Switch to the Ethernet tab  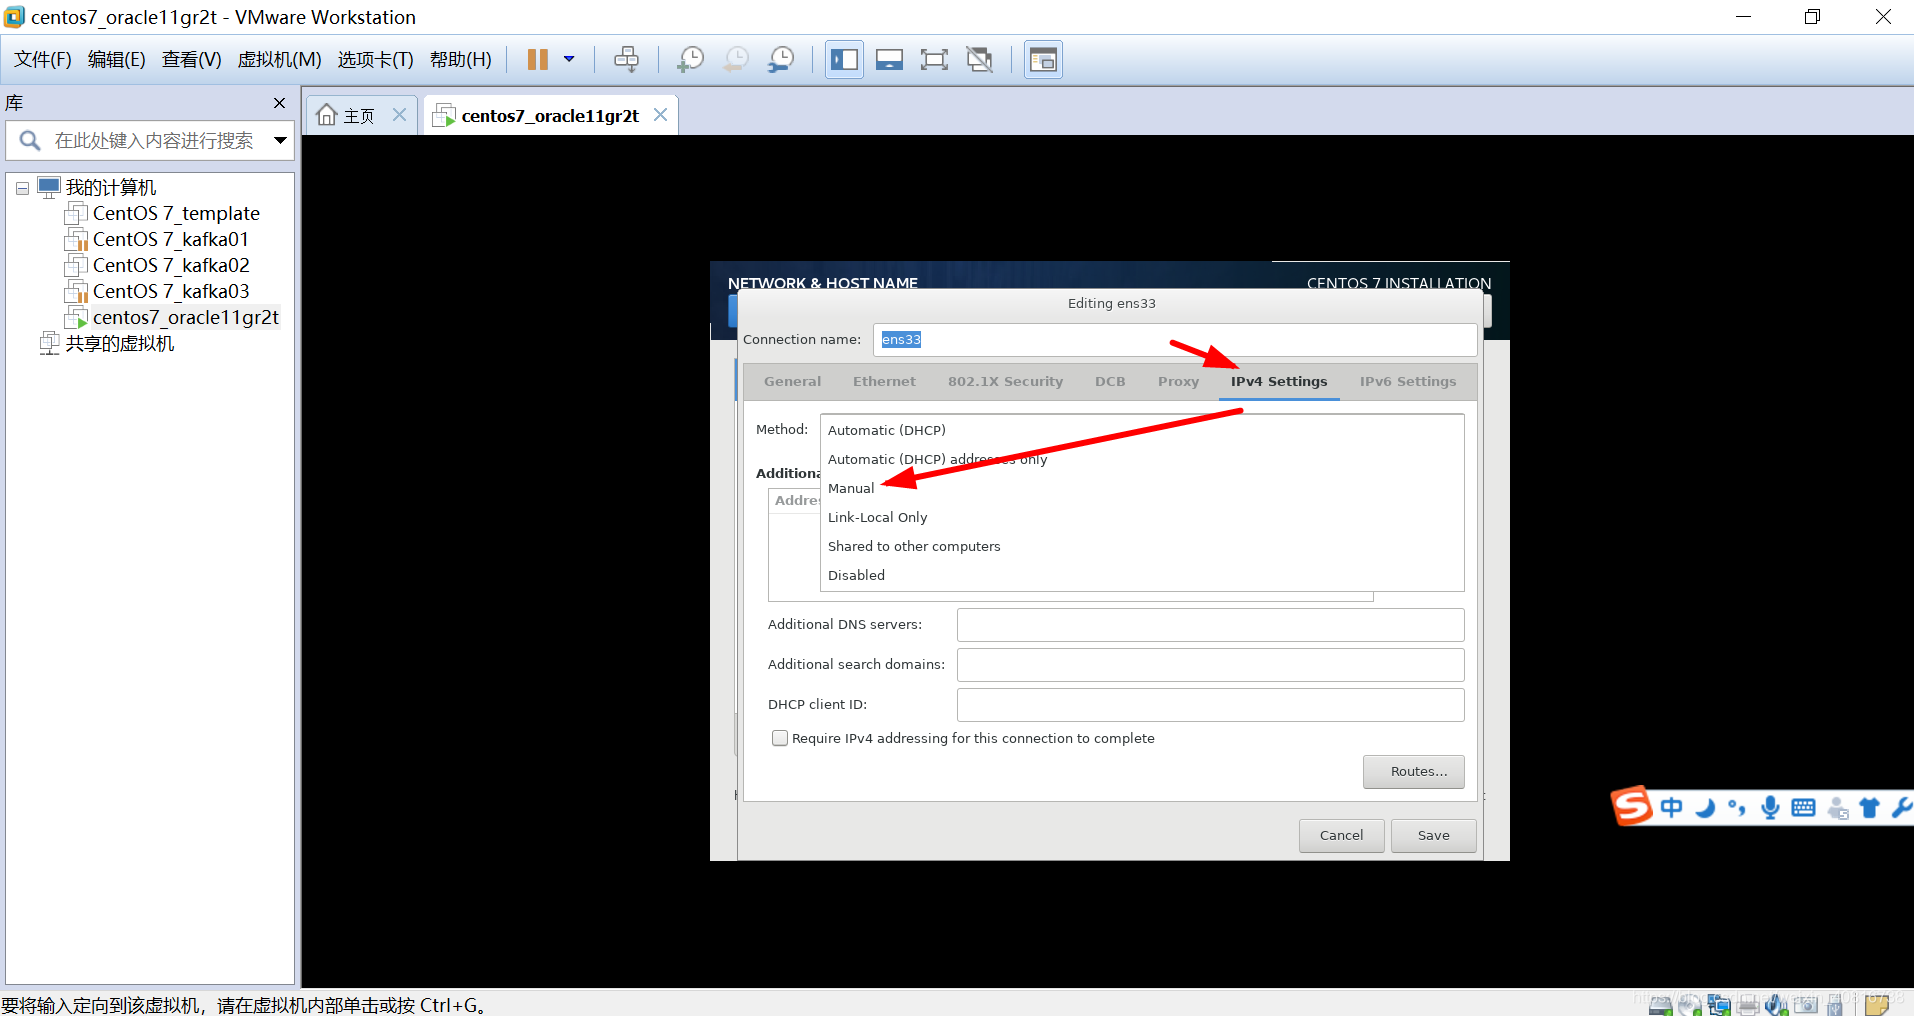pos(884,382)
